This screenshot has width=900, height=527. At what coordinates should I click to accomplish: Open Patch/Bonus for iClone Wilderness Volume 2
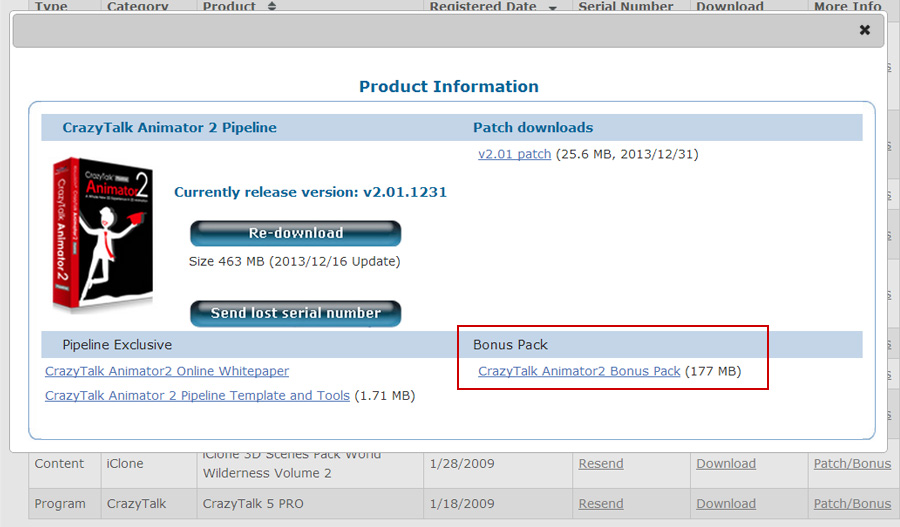pos(852,463)
